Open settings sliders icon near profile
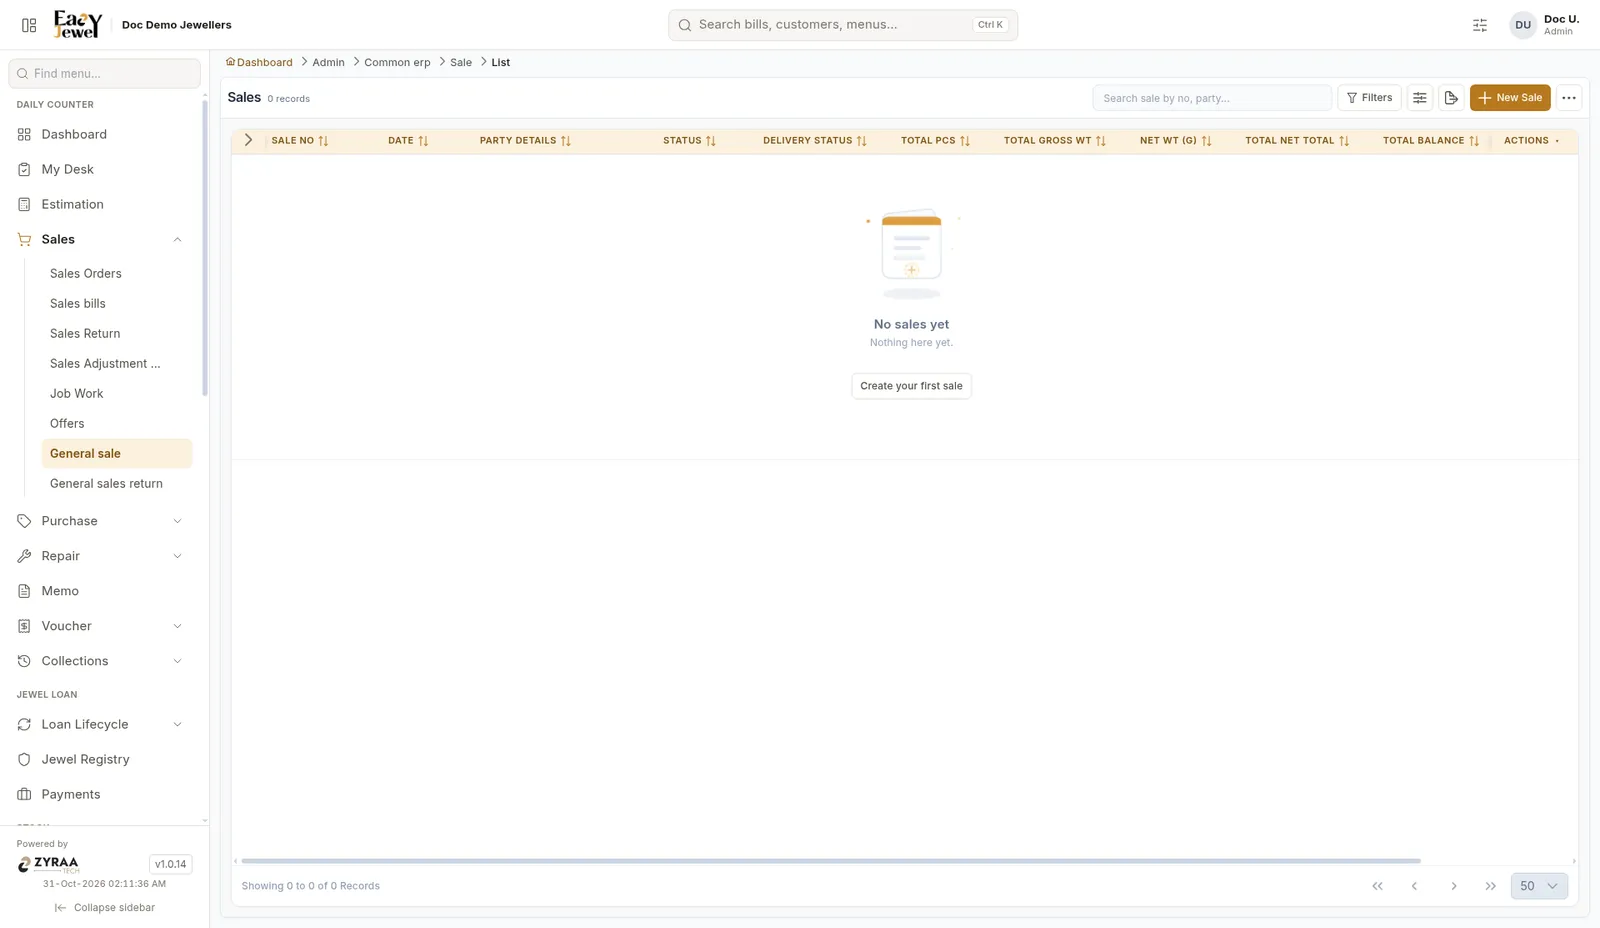 tap(1480, 25)
